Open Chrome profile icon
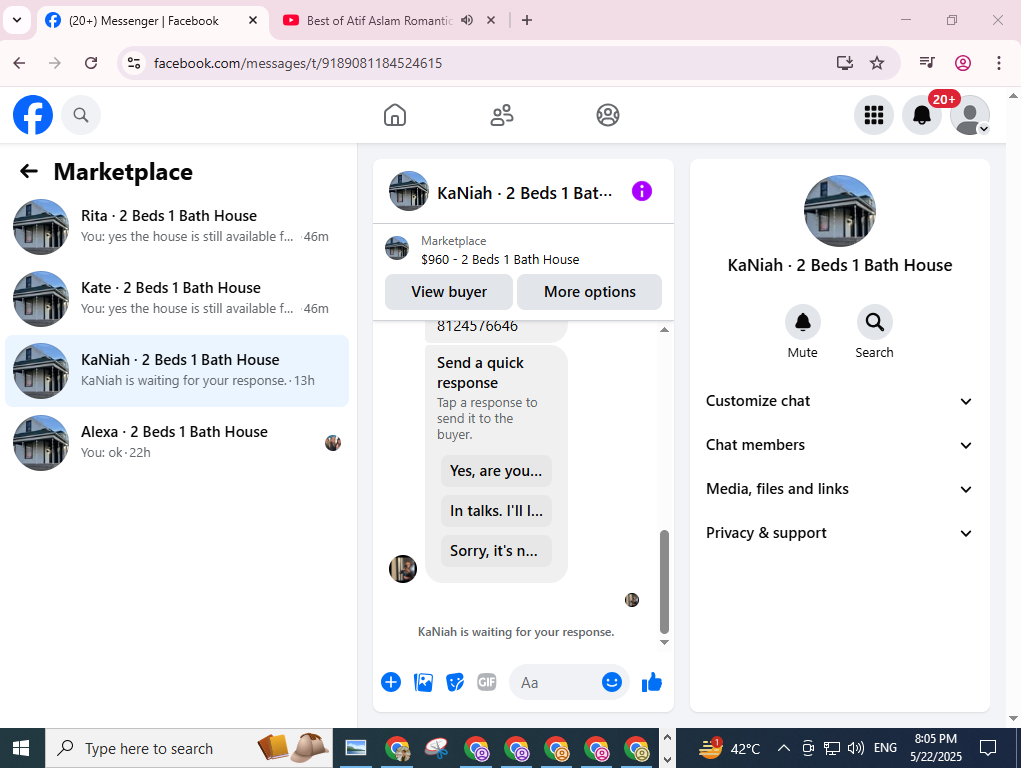 963,63
